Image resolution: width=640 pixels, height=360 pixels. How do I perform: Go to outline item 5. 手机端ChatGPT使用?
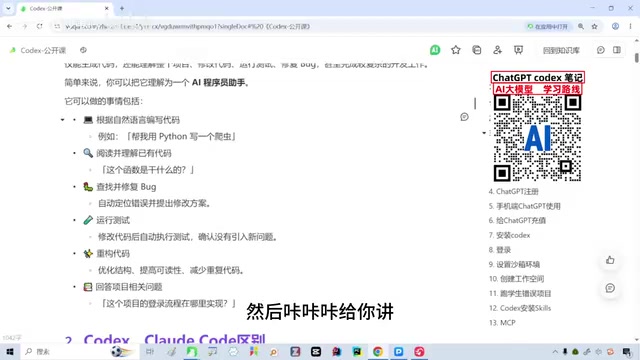[x=524, y=206]
